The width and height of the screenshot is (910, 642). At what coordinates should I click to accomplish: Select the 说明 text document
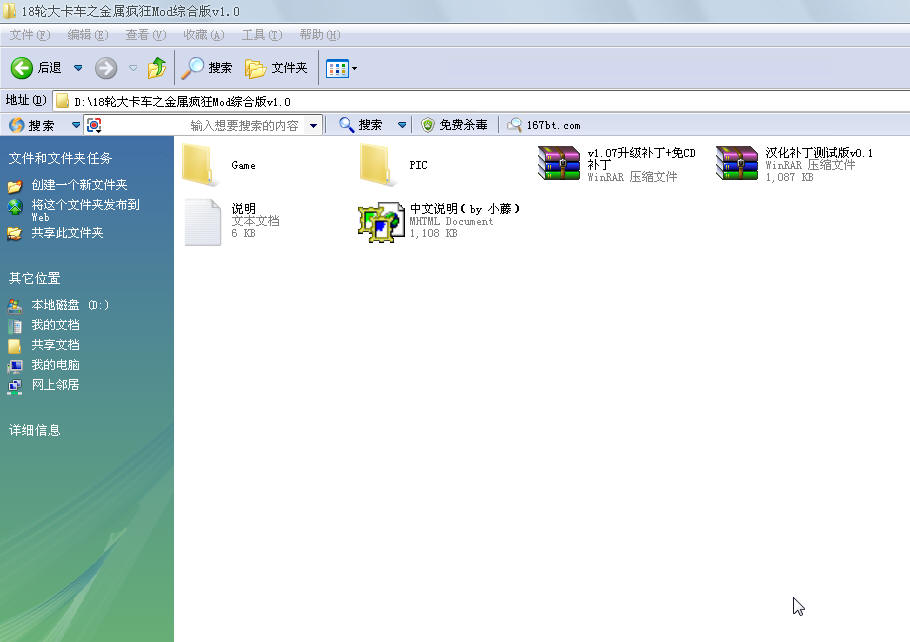point(203,221)
